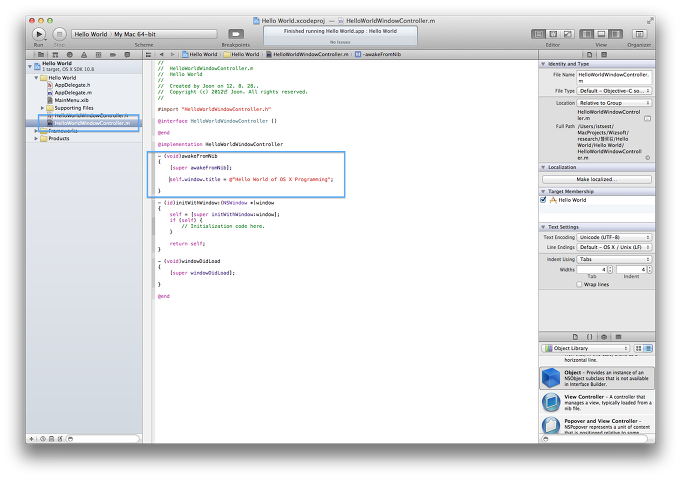
Task: Show the Quick Help inspector tab
Action: pyautogui.click(x=604, y=55)
